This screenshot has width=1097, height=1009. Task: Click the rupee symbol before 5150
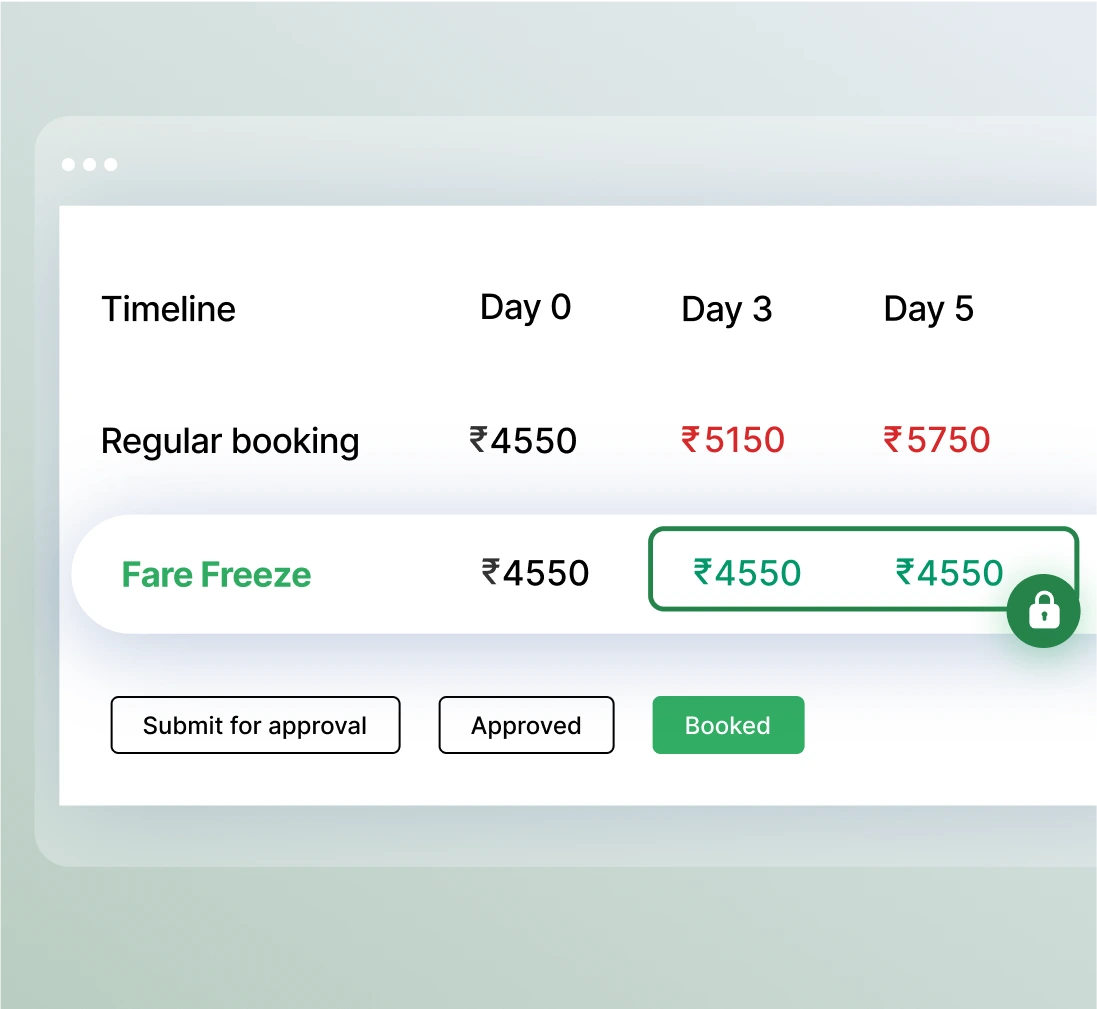690,438
